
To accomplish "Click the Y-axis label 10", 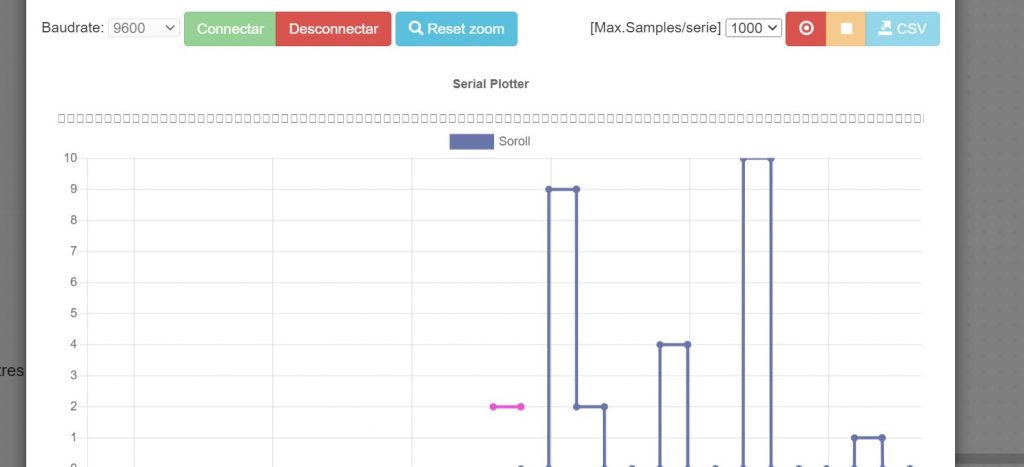I will tap(70, 158).
